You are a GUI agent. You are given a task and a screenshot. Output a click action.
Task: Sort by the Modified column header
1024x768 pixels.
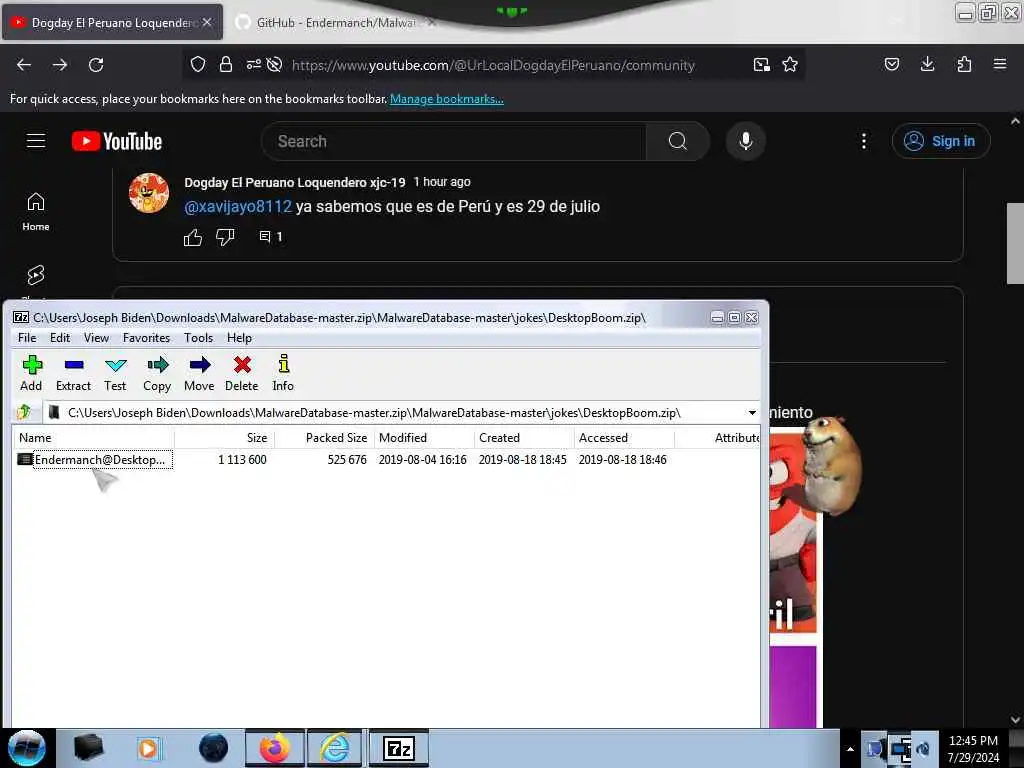[x=424, y=438]
